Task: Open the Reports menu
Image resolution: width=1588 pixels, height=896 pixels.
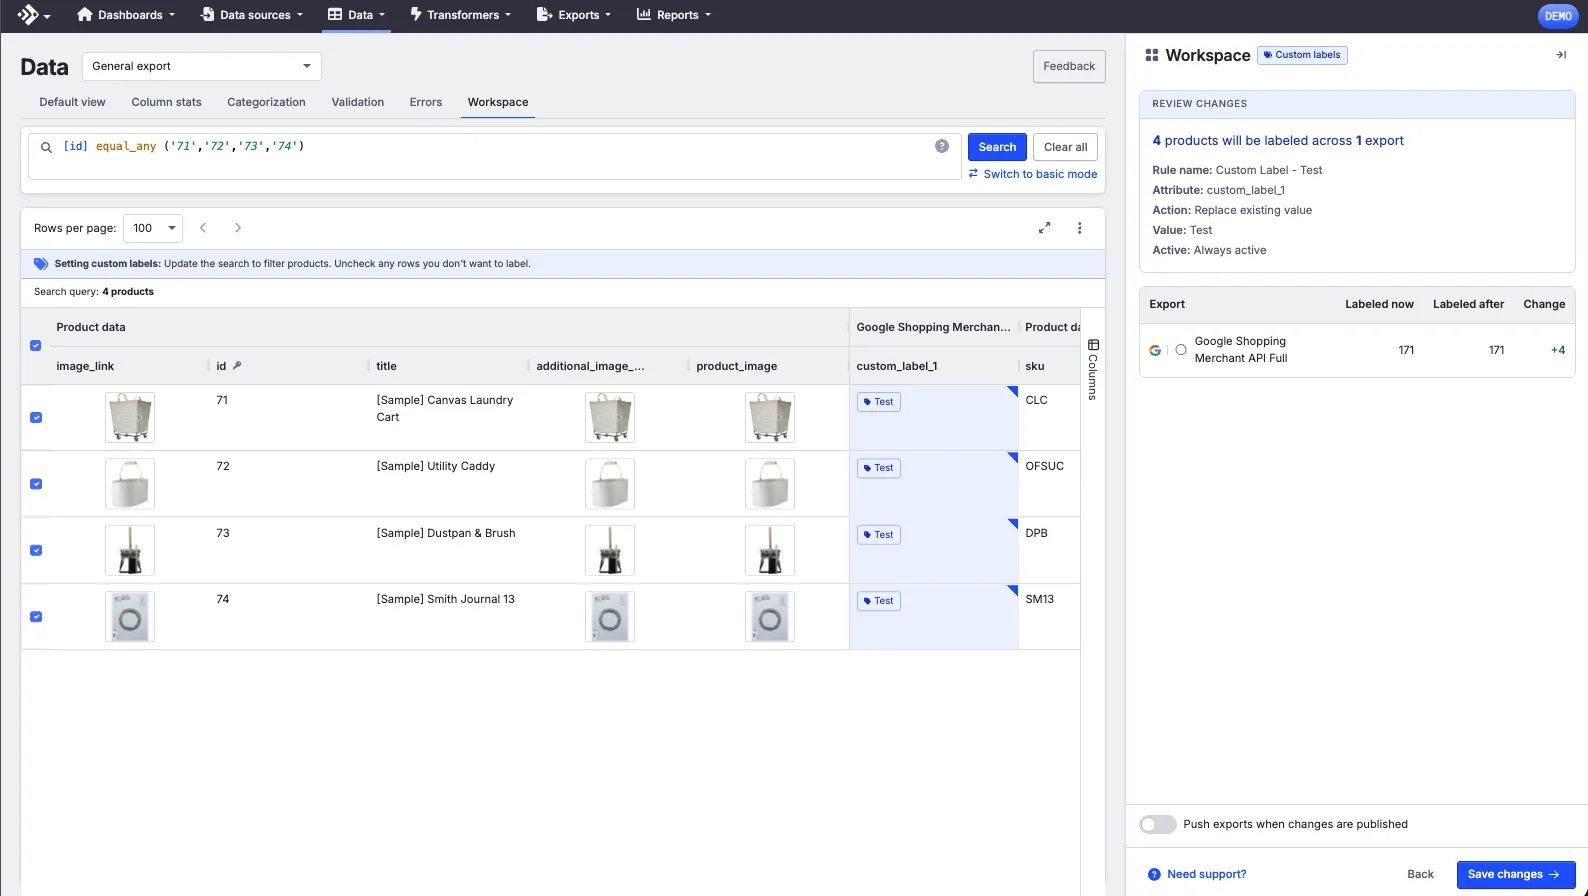Action: click(x=674, y=15)
